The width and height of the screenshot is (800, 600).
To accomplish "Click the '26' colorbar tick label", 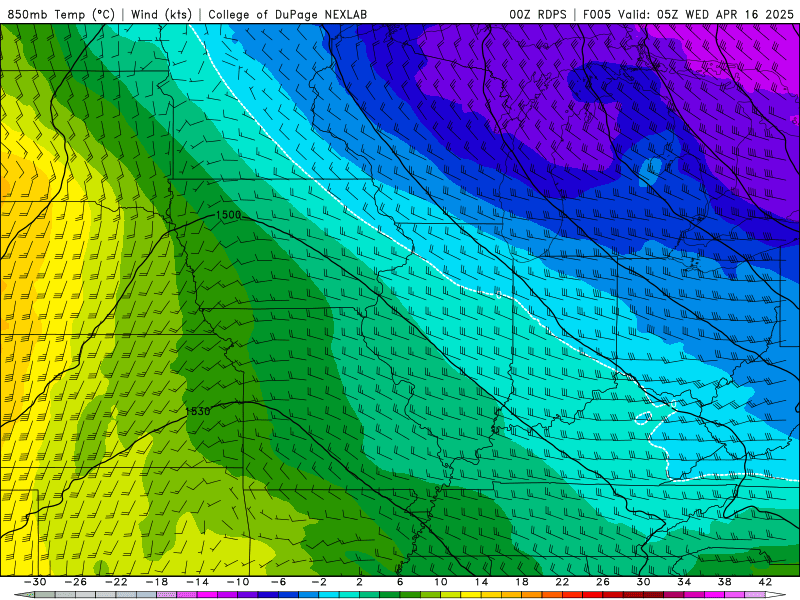I will point(603,582).
